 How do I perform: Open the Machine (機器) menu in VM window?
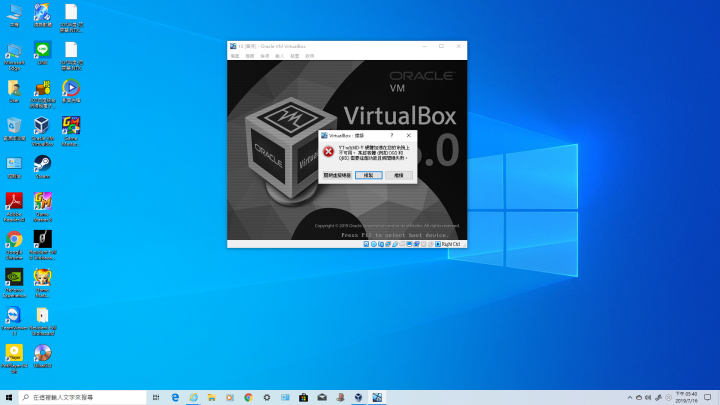click(249, 56)
